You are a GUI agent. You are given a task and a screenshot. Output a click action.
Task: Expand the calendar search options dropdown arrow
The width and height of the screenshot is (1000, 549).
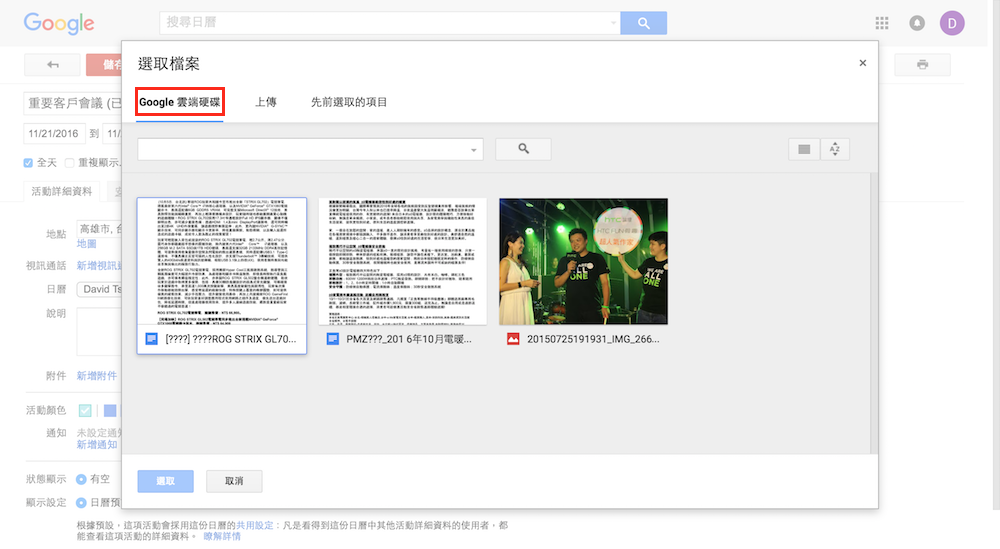tap(613, 23)
